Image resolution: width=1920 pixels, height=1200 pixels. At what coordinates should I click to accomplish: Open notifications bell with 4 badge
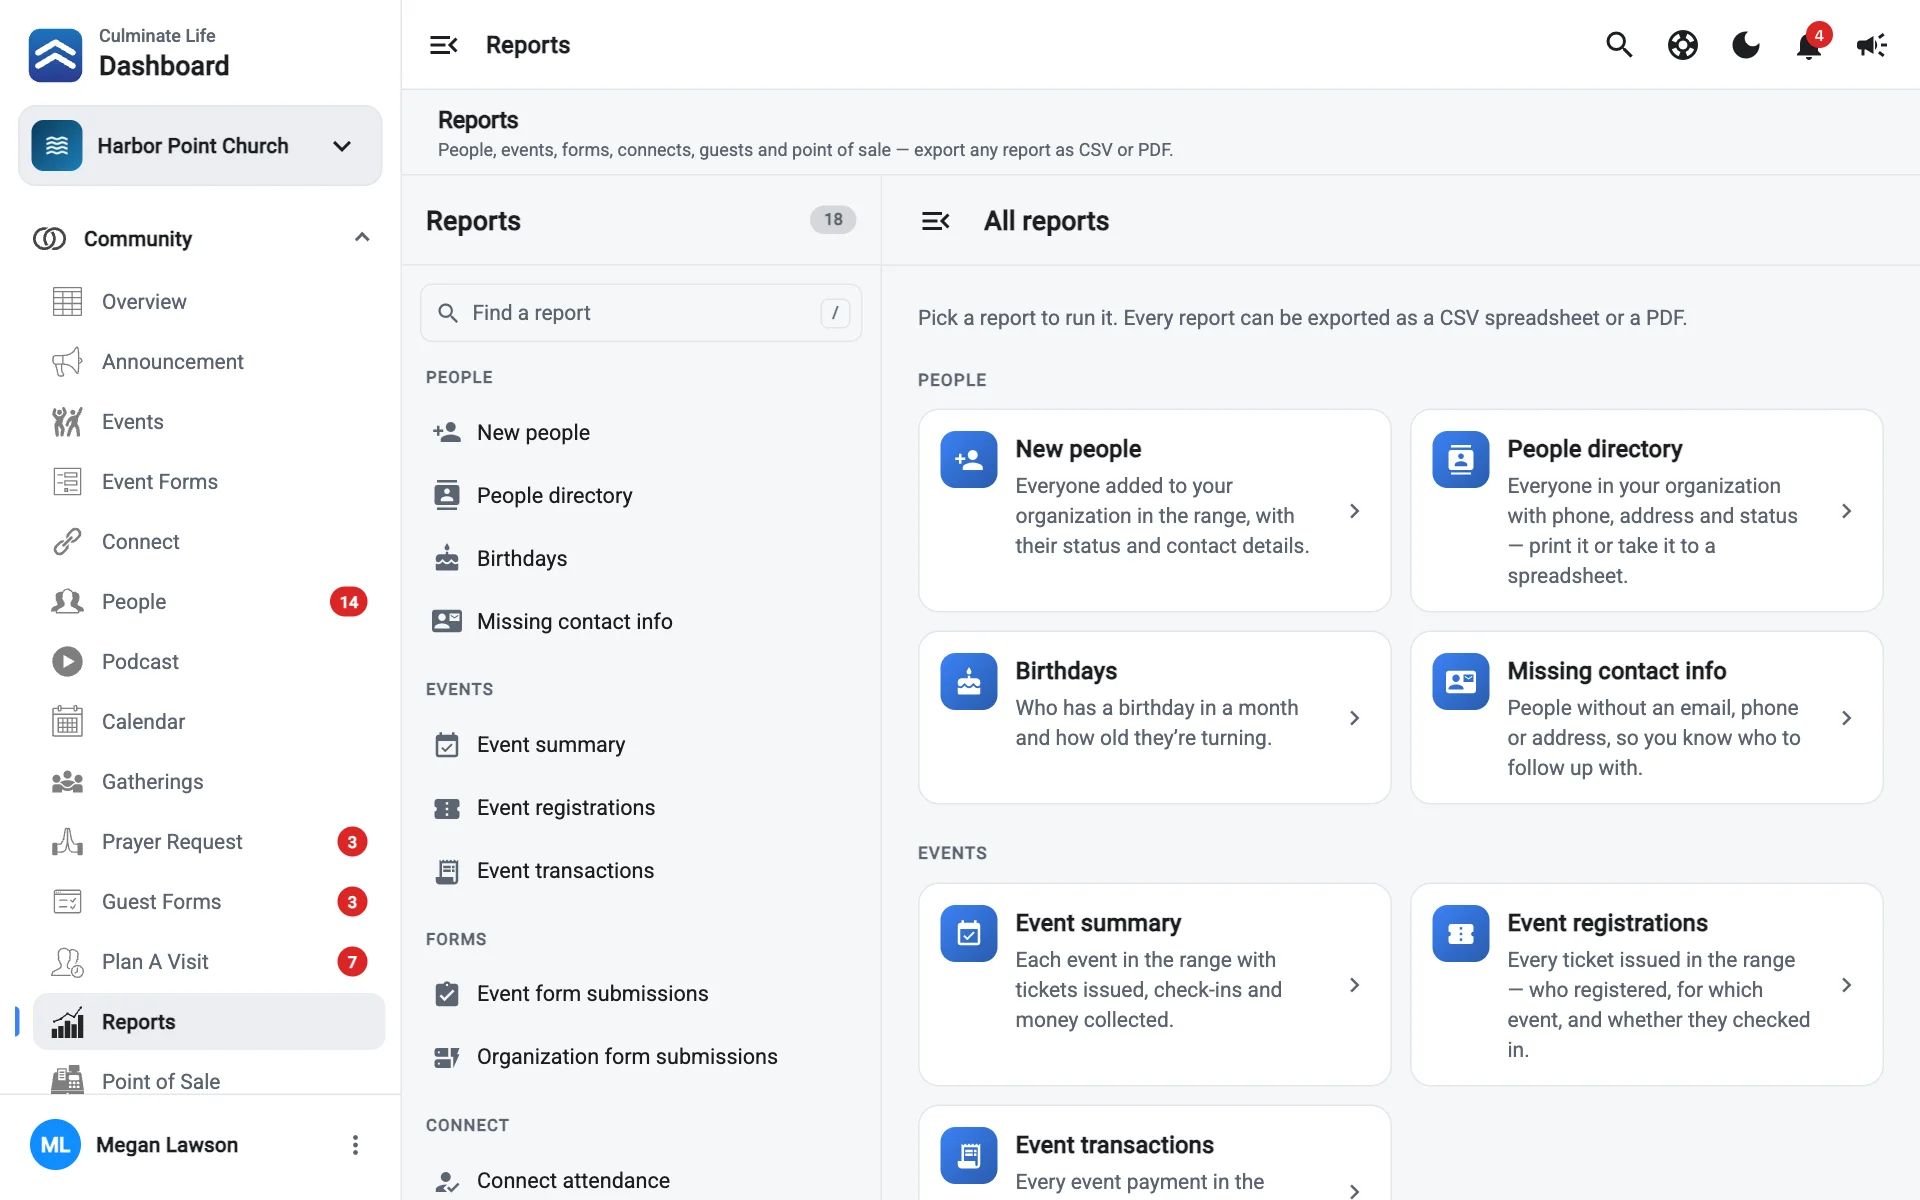point(1809,45)
